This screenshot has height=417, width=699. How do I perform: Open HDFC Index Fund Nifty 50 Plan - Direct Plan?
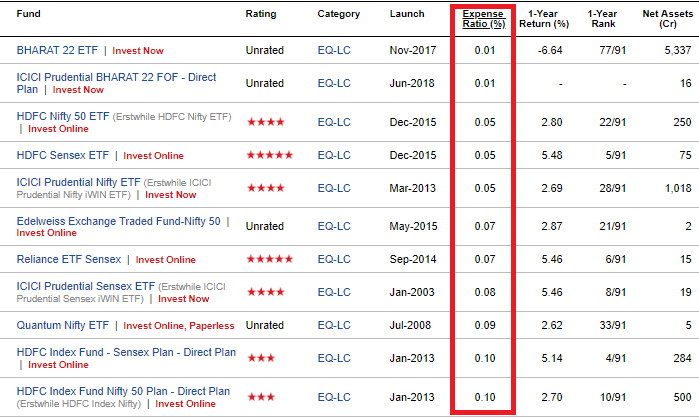(123, 391)
